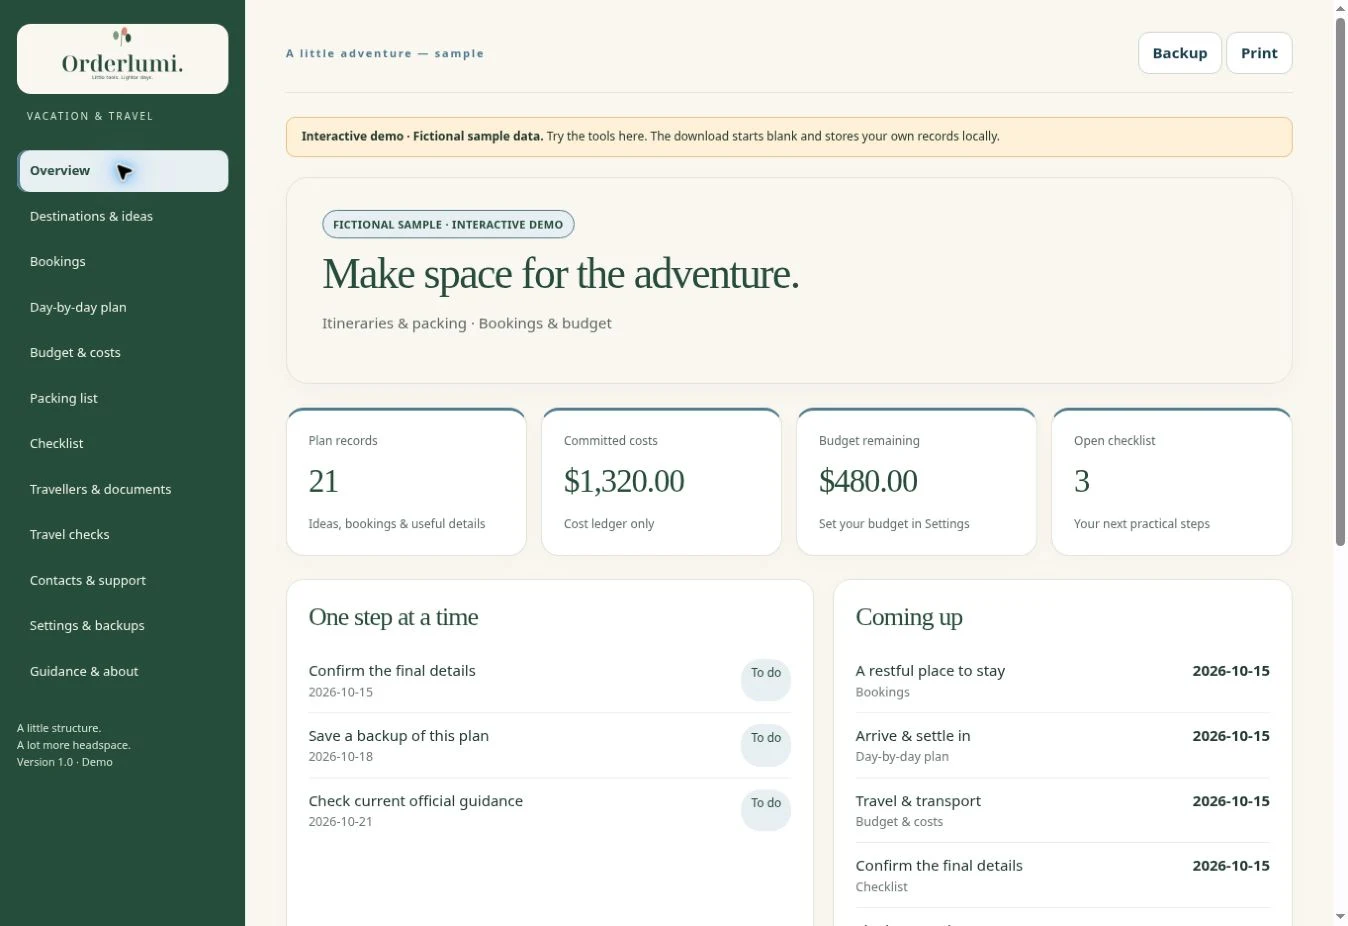View Travellers & documents
Image resolution: width=1348 pixels, height=926 pixels.
(x=122, y=489)
